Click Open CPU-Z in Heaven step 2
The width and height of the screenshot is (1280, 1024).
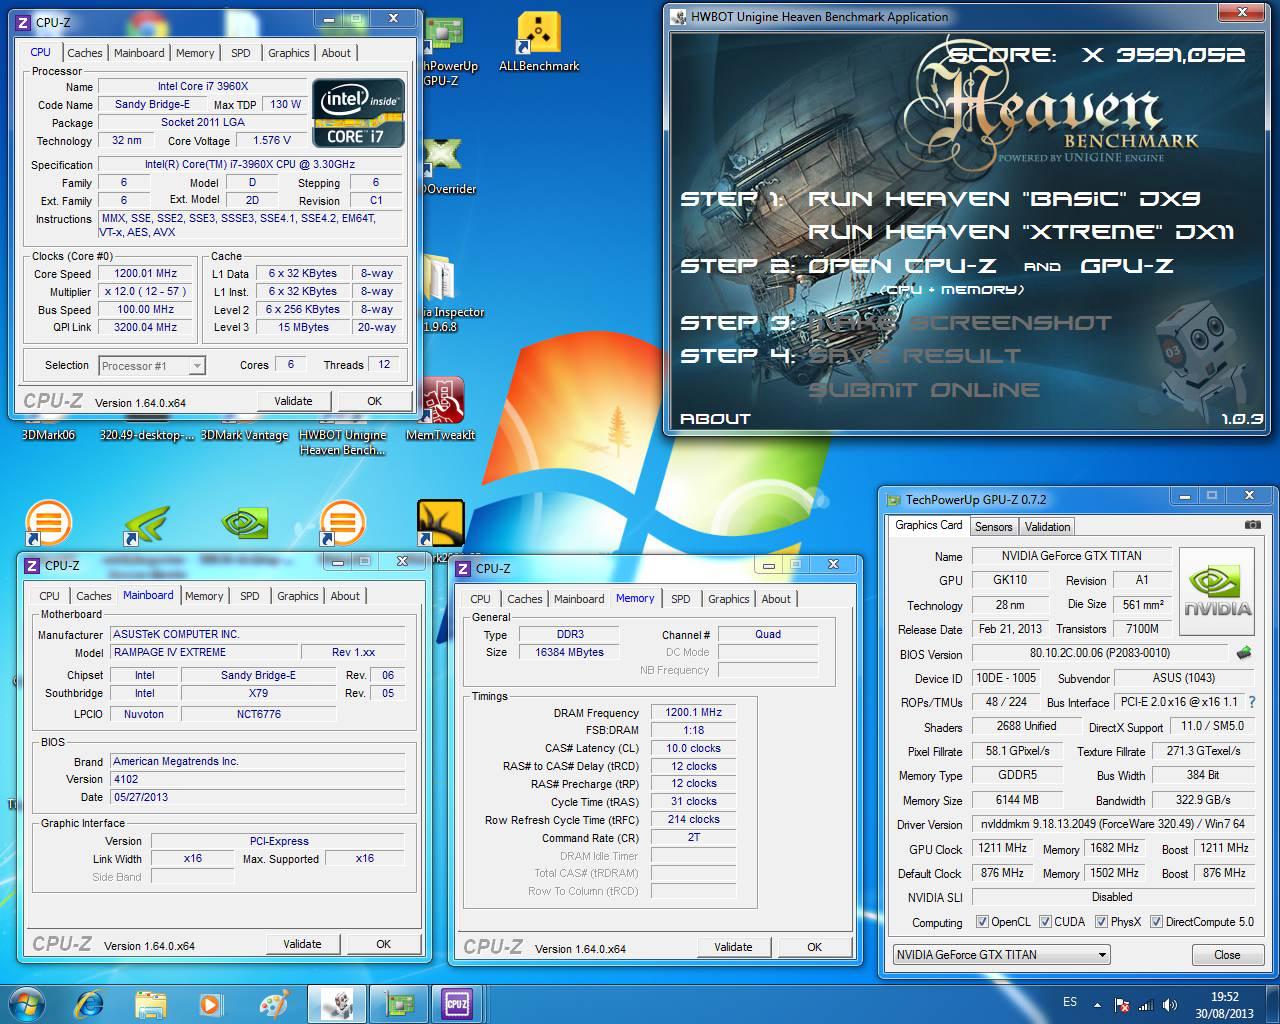coord(900,266)
